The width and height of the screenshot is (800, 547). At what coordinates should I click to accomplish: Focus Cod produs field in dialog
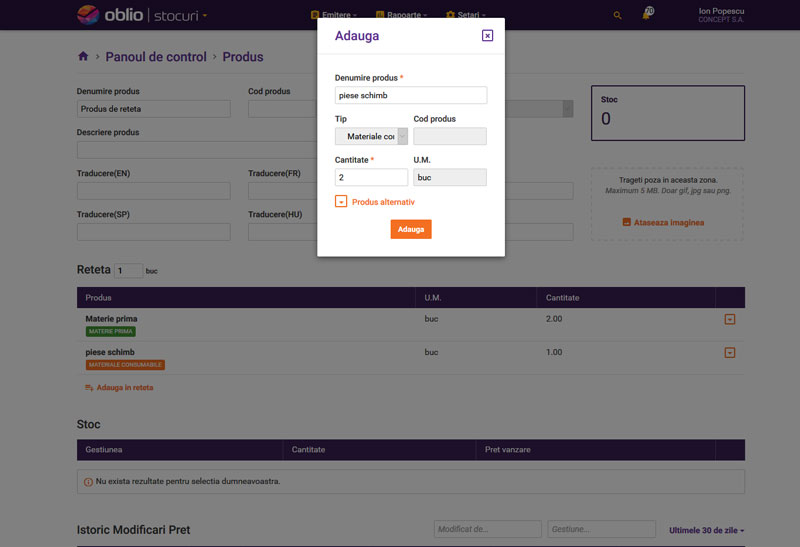(x=449, y=136)
